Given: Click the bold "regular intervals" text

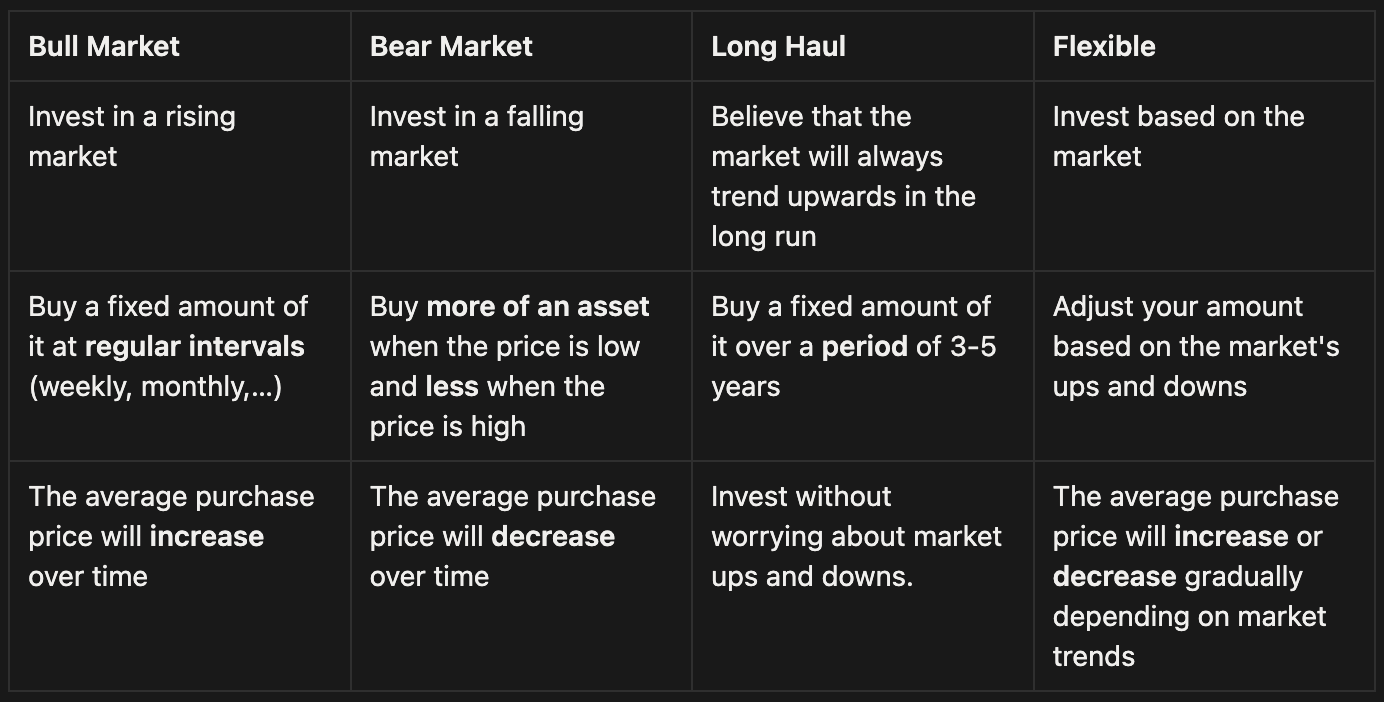Looking at the screenshot, I should pyautogui.click(x=195, y=346).
